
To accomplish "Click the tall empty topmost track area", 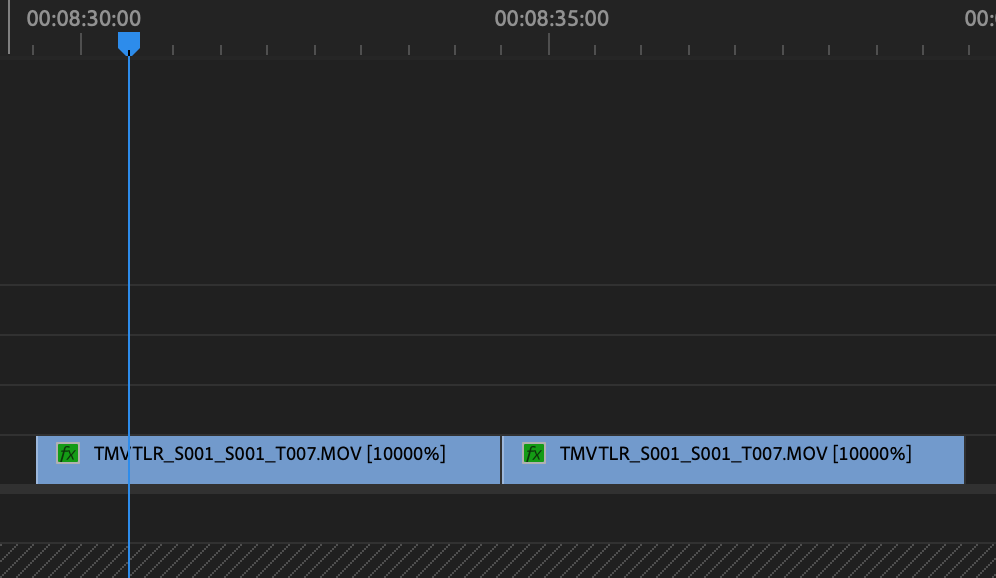I will [498, 171].
